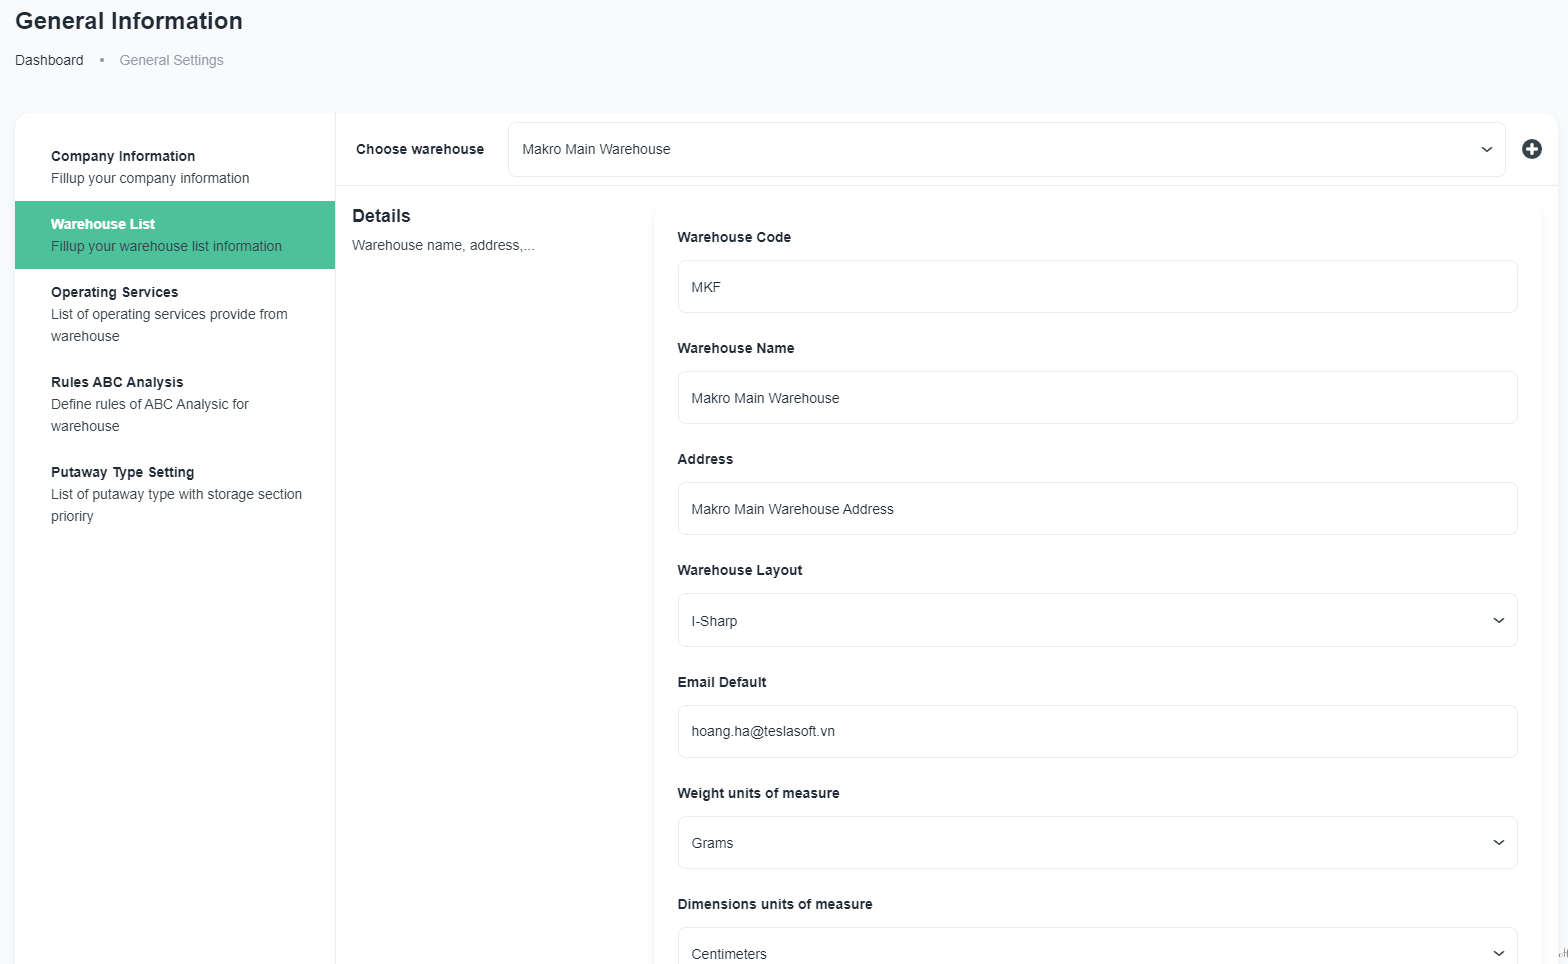Click the General Settings breadcrumb
1568x964 pixels.
[171, 60]
